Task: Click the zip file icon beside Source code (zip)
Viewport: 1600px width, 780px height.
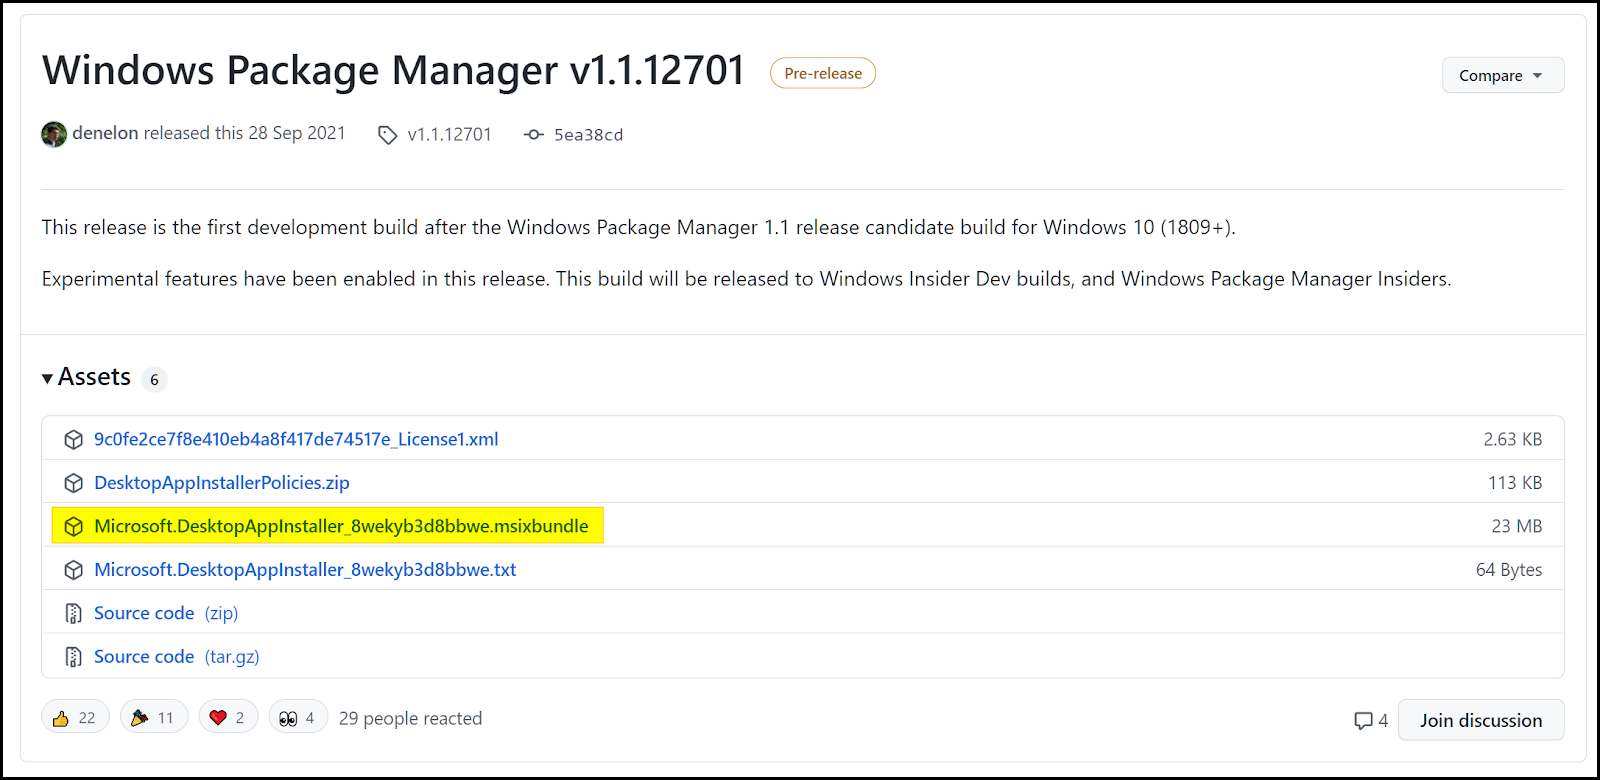Action: coord(73,613)
